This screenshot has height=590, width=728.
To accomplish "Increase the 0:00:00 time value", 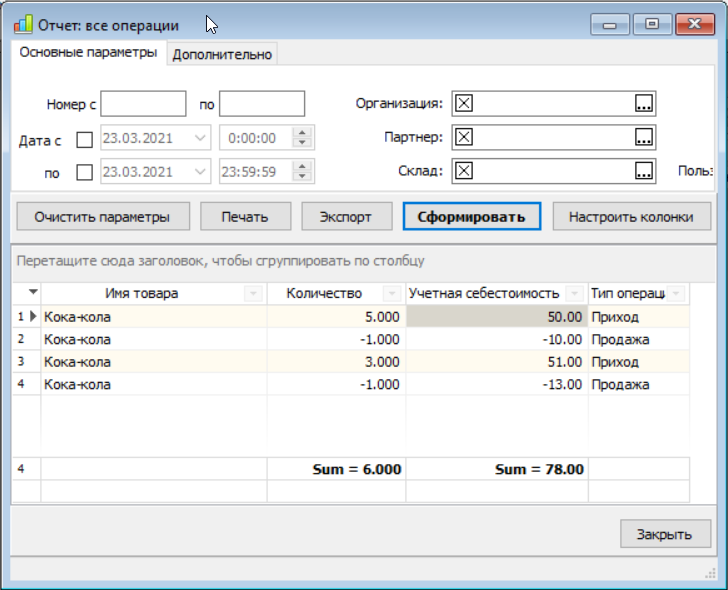I will click(x=302, y=132).
